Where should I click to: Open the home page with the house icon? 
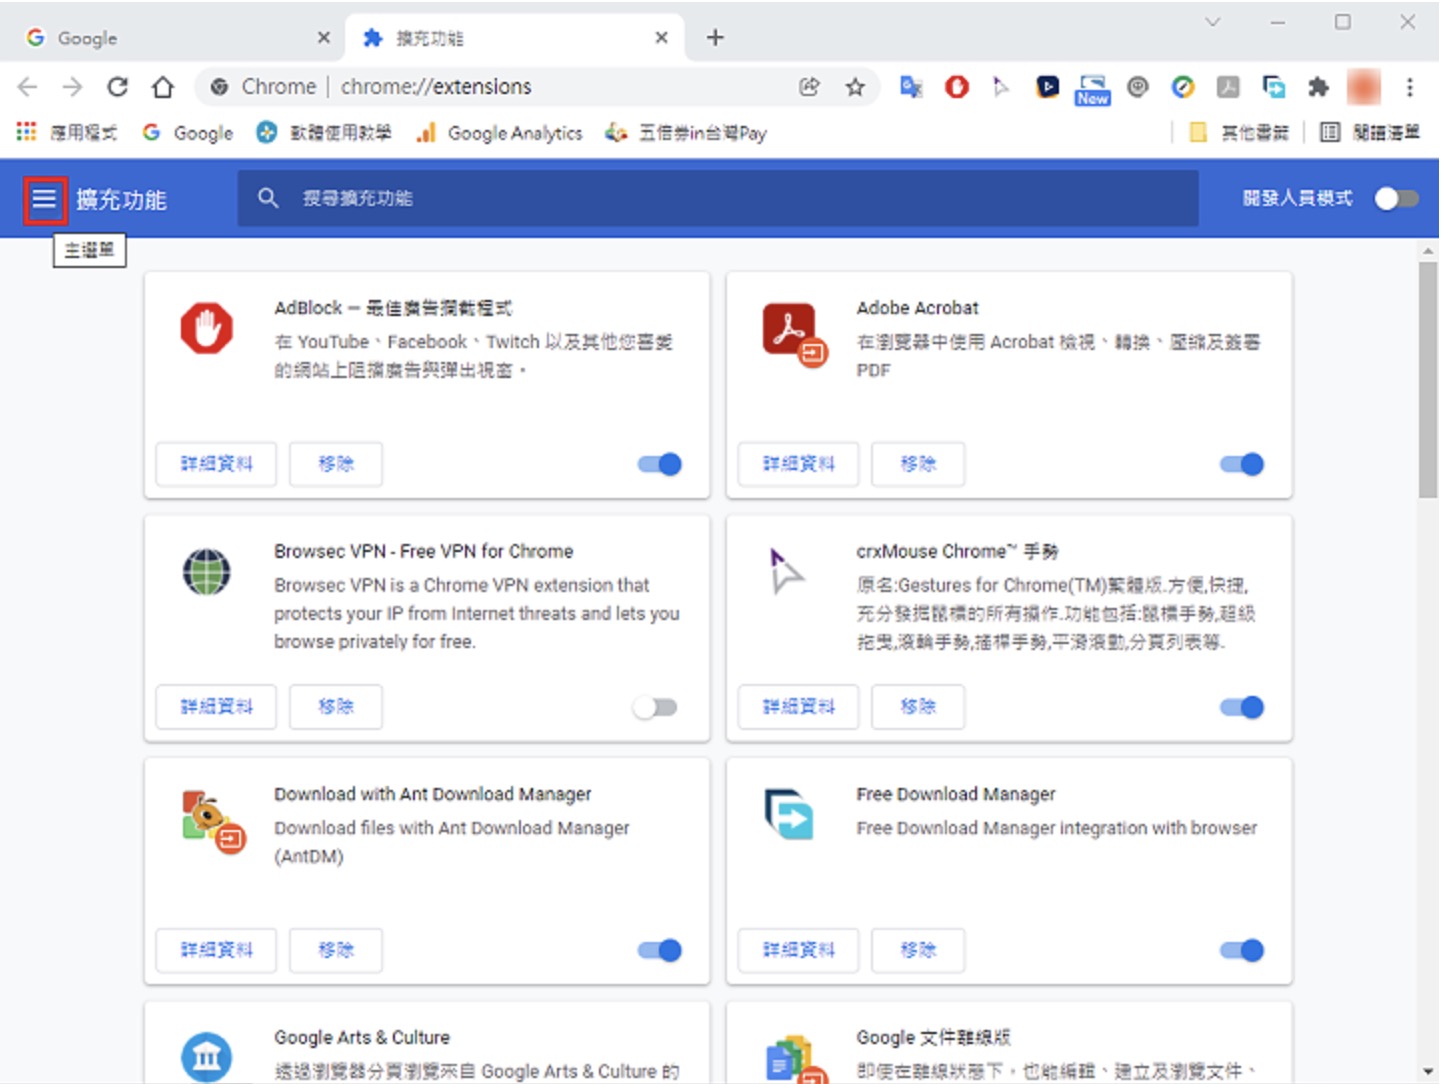coord(162,87)
